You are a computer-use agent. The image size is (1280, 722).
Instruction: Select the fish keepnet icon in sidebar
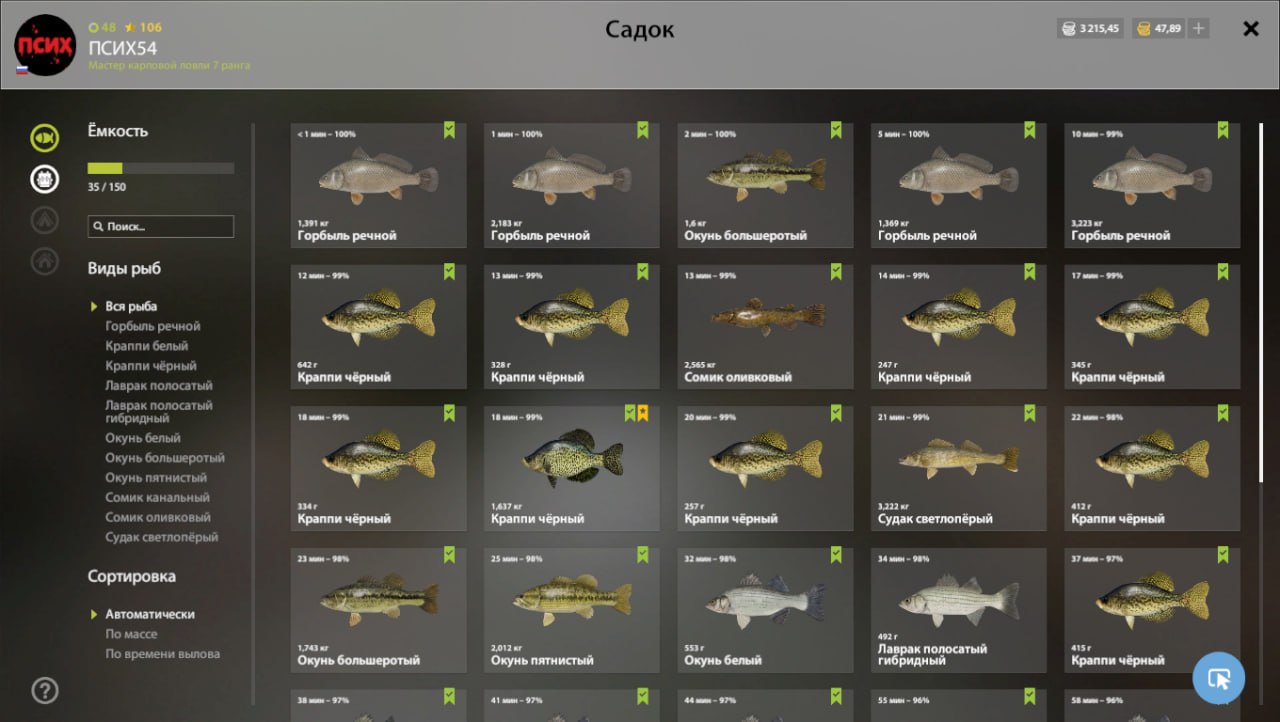[x=44, y=137]
